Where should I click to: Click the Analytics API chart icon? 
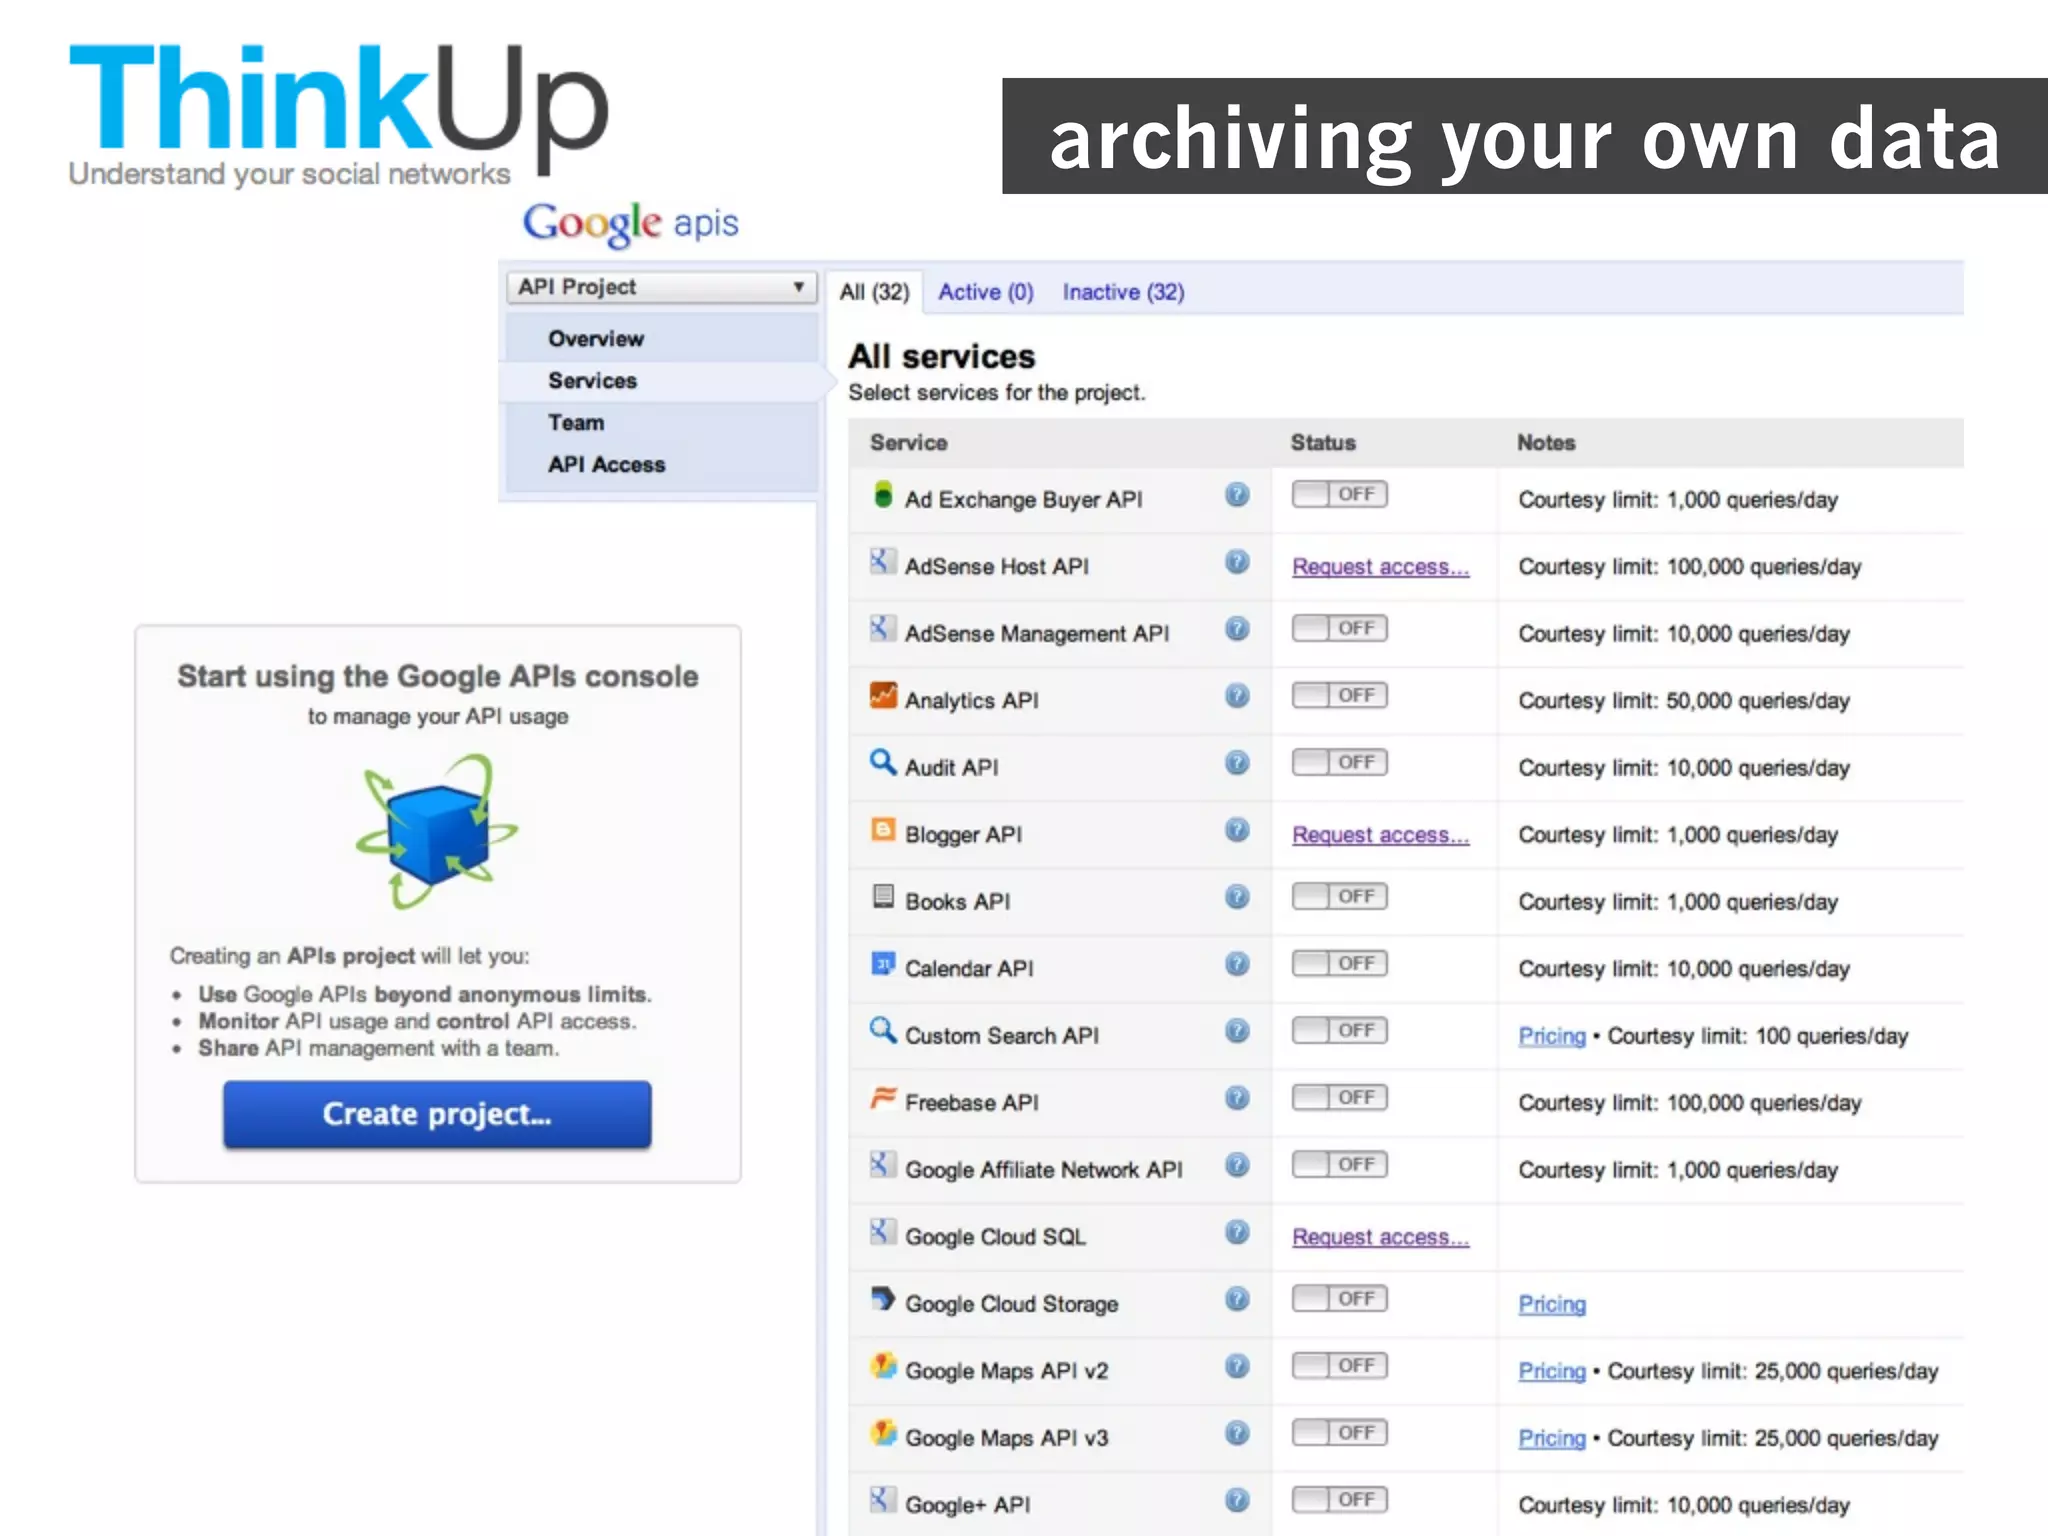(x=882, y=696)
